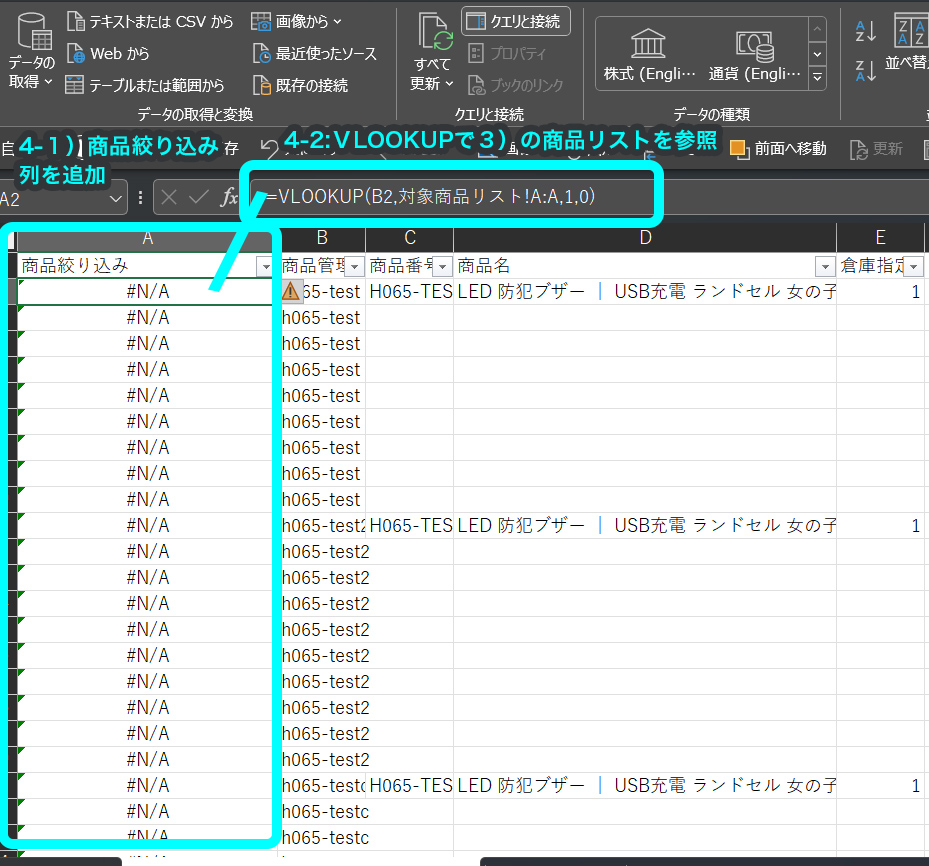Image resolution: width=929 pixels, height=866 pixels.
Task: Toggle the クエリと接続 pane button
Action: coord(515,21)
